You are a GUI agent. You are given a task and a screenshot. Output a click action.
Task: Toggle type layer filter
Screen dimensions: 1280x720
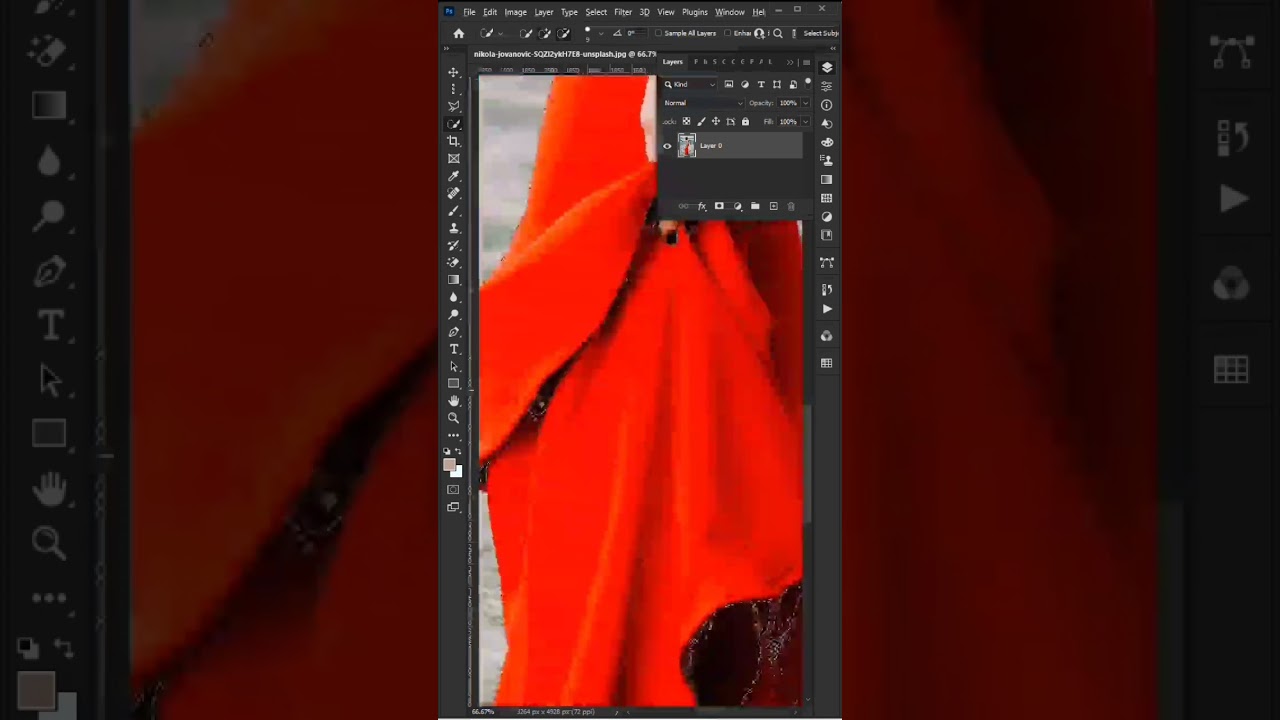761,84
